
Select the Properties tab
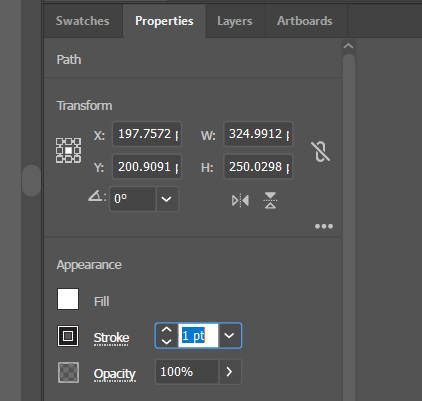click(x=164, y=21)
